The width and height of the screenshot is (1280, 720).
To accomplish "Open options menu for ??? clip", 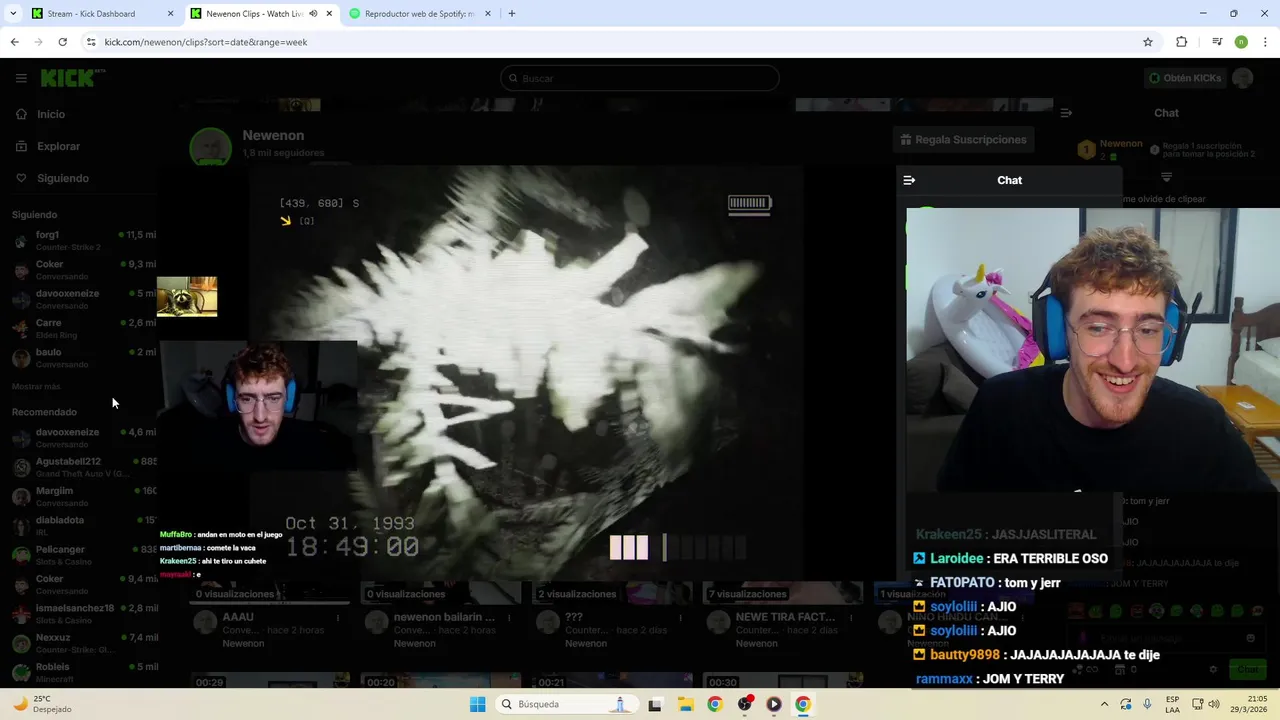I will point(680,618).
